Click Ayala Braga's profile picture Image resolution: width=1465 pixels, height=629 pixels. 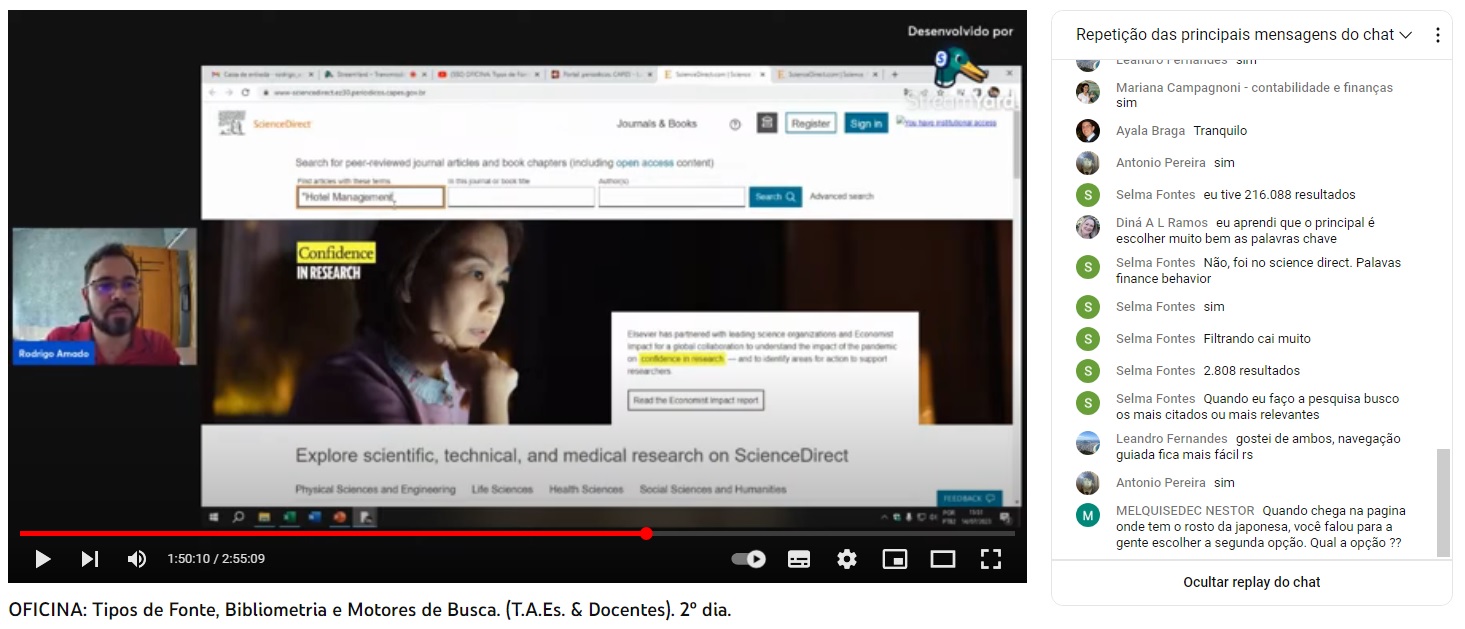coord(1088,131)
